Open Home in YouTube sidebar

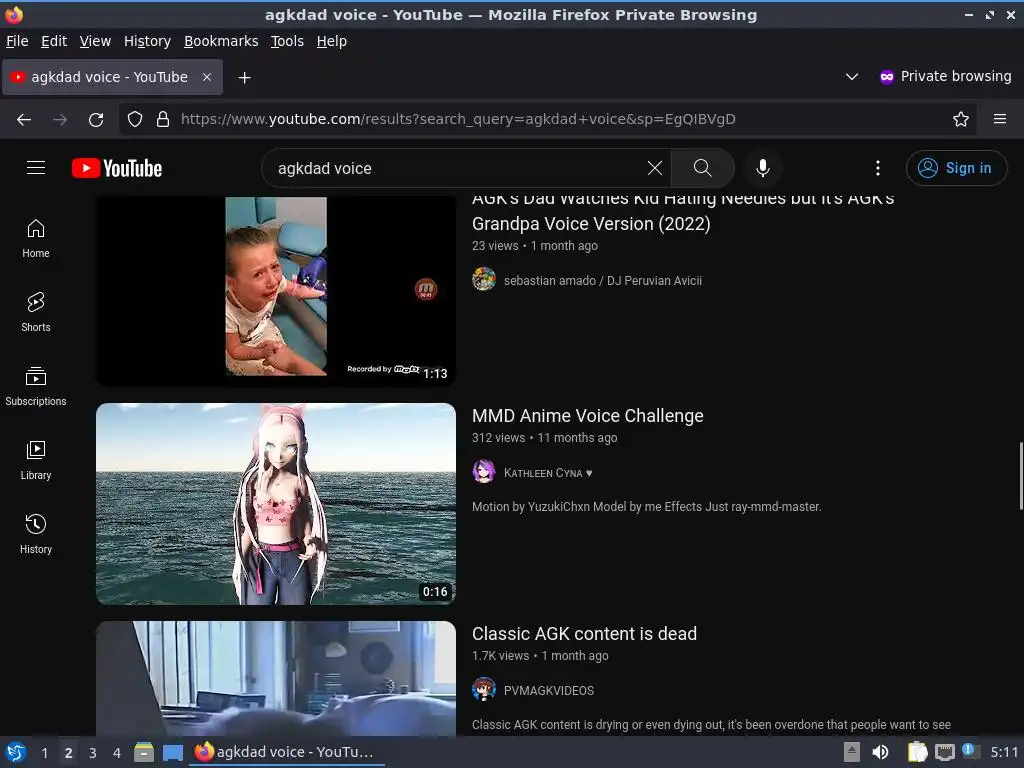36,238
